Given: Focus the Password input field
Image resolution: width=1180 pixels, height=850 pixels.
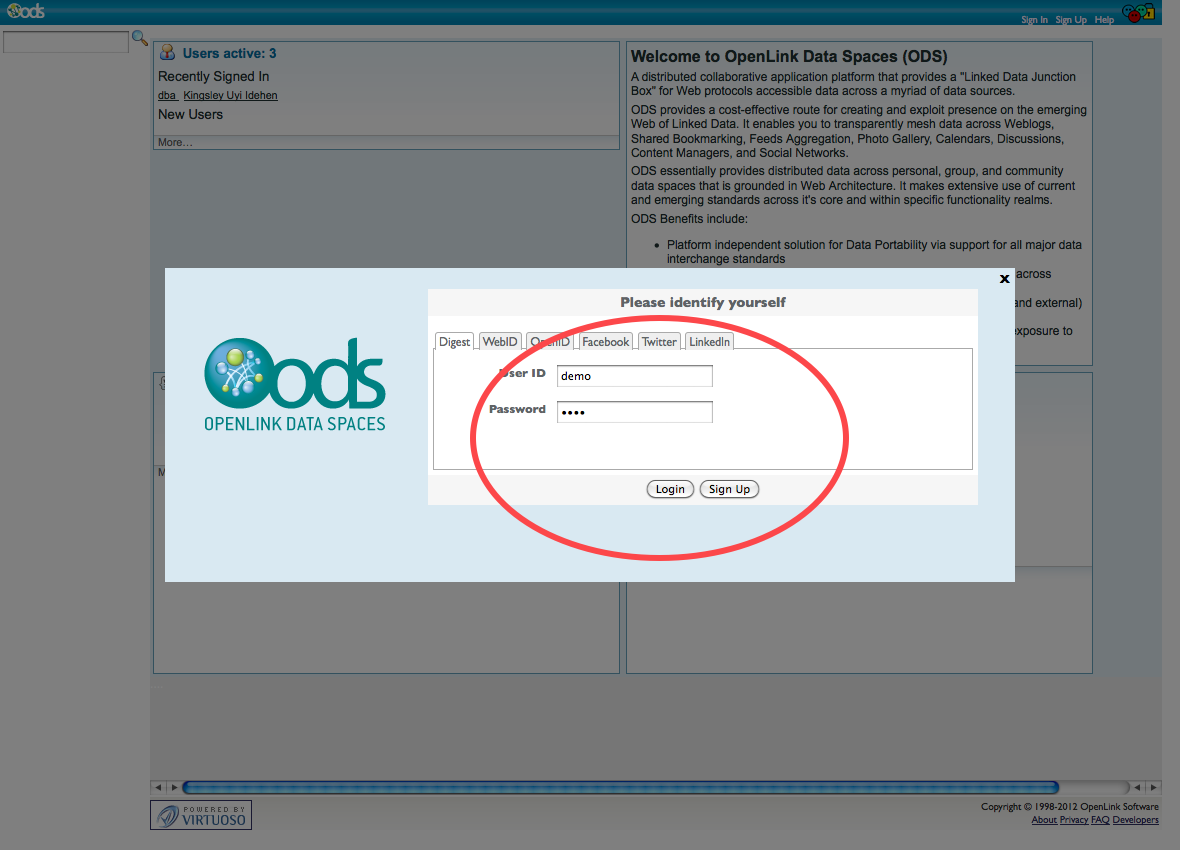Looking at the screenshot, I should click(x=634, y=412).
